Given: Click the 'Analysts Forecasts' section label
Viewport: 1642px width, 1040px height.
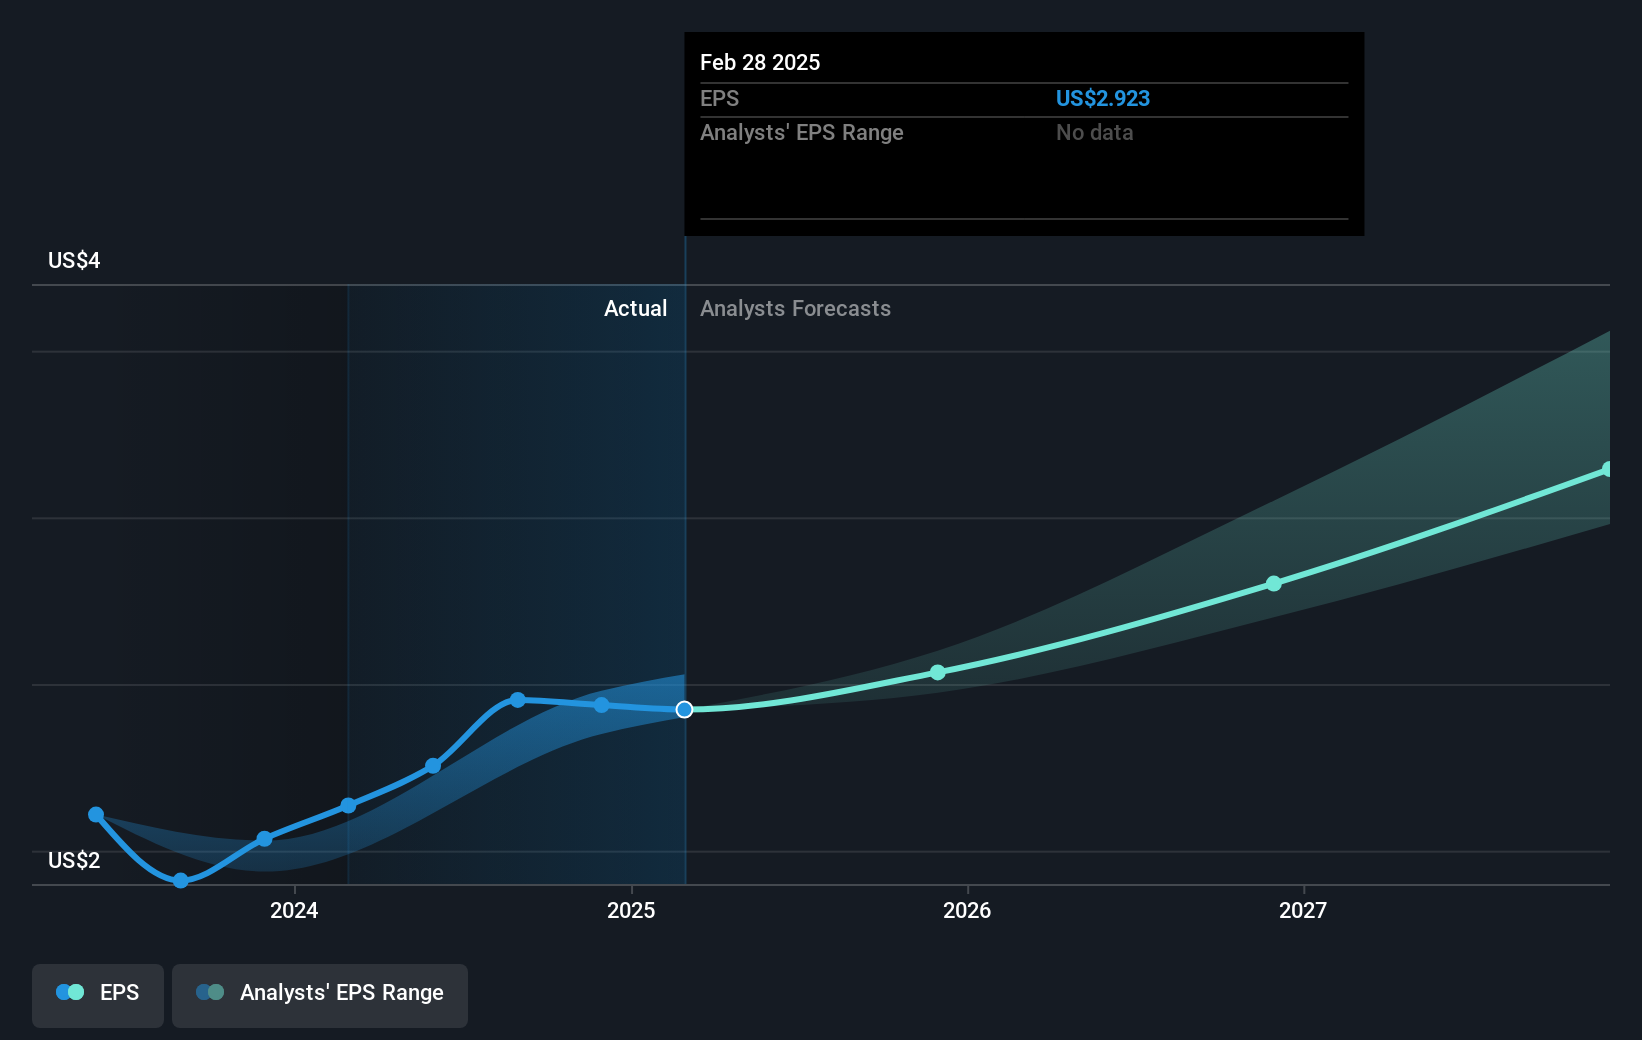Looking at the screenshot, I should [795, 309].
